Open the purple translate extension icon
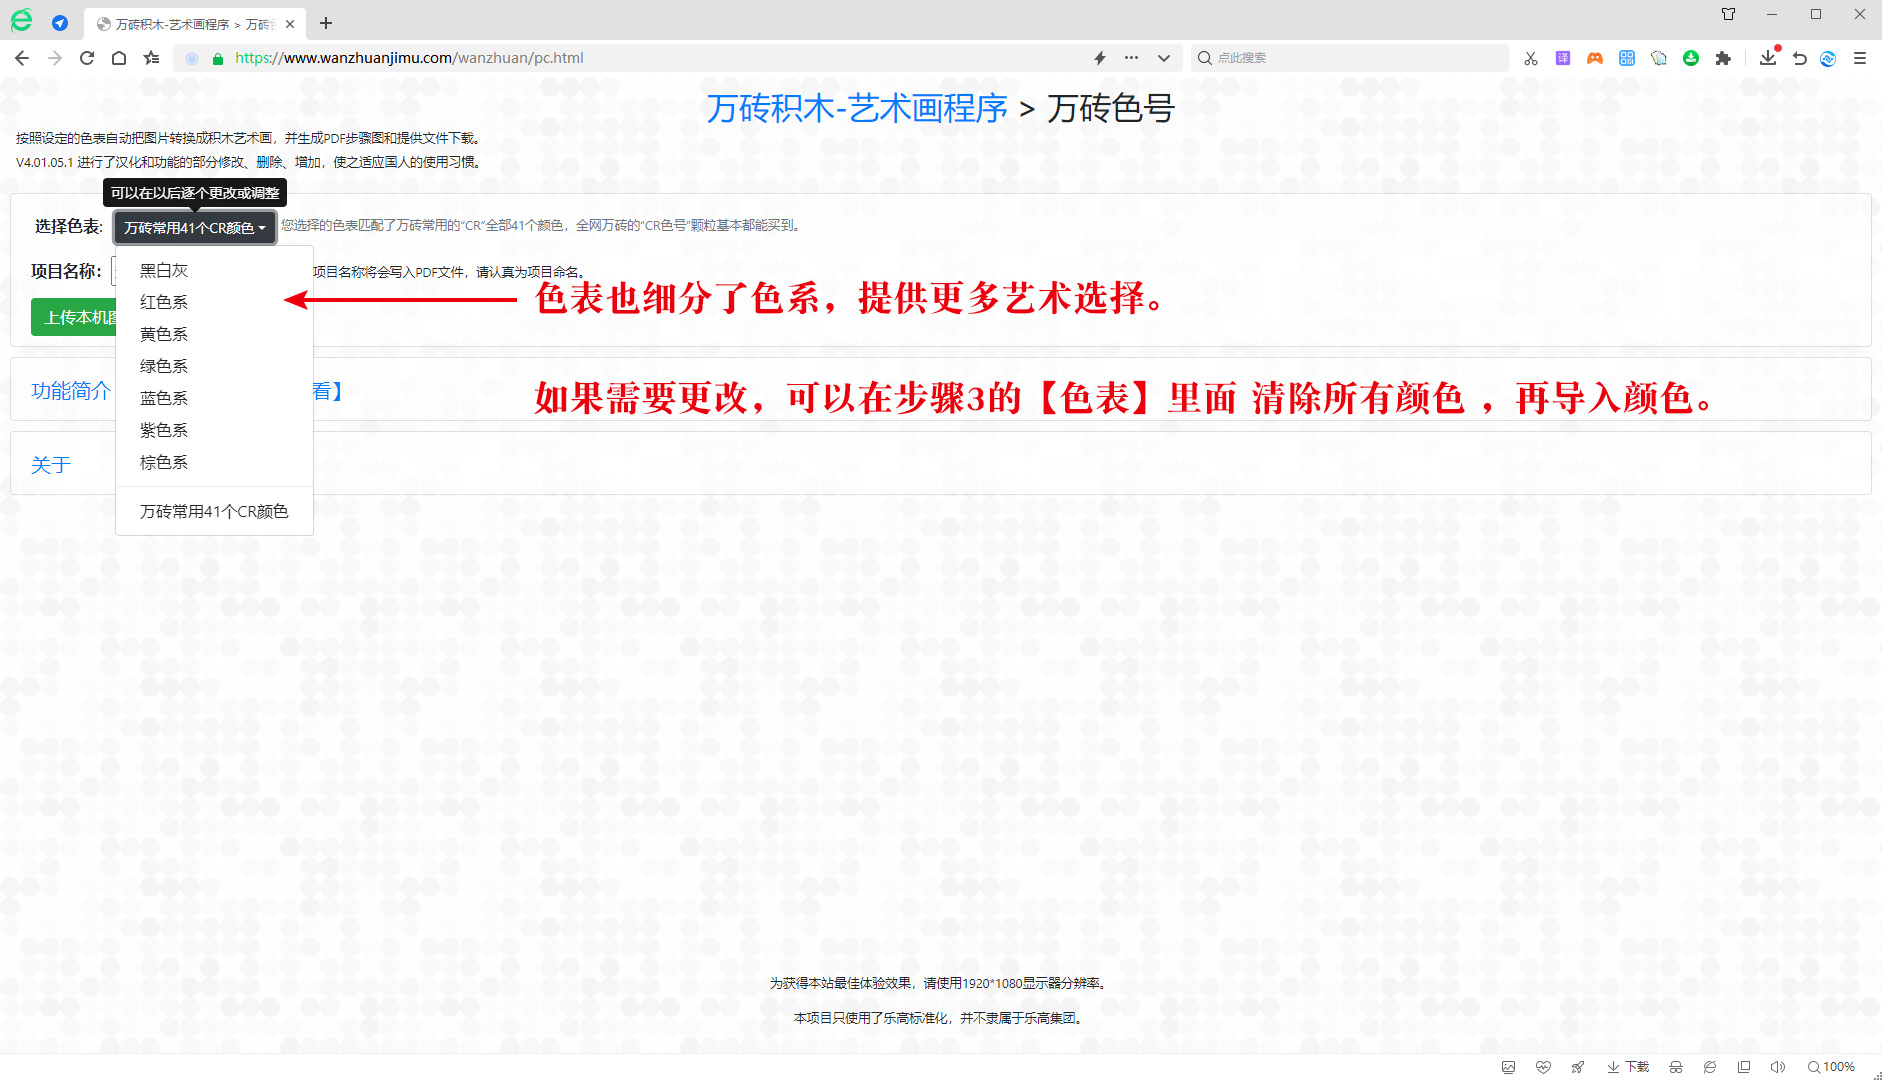 (x=1563, y=58)
